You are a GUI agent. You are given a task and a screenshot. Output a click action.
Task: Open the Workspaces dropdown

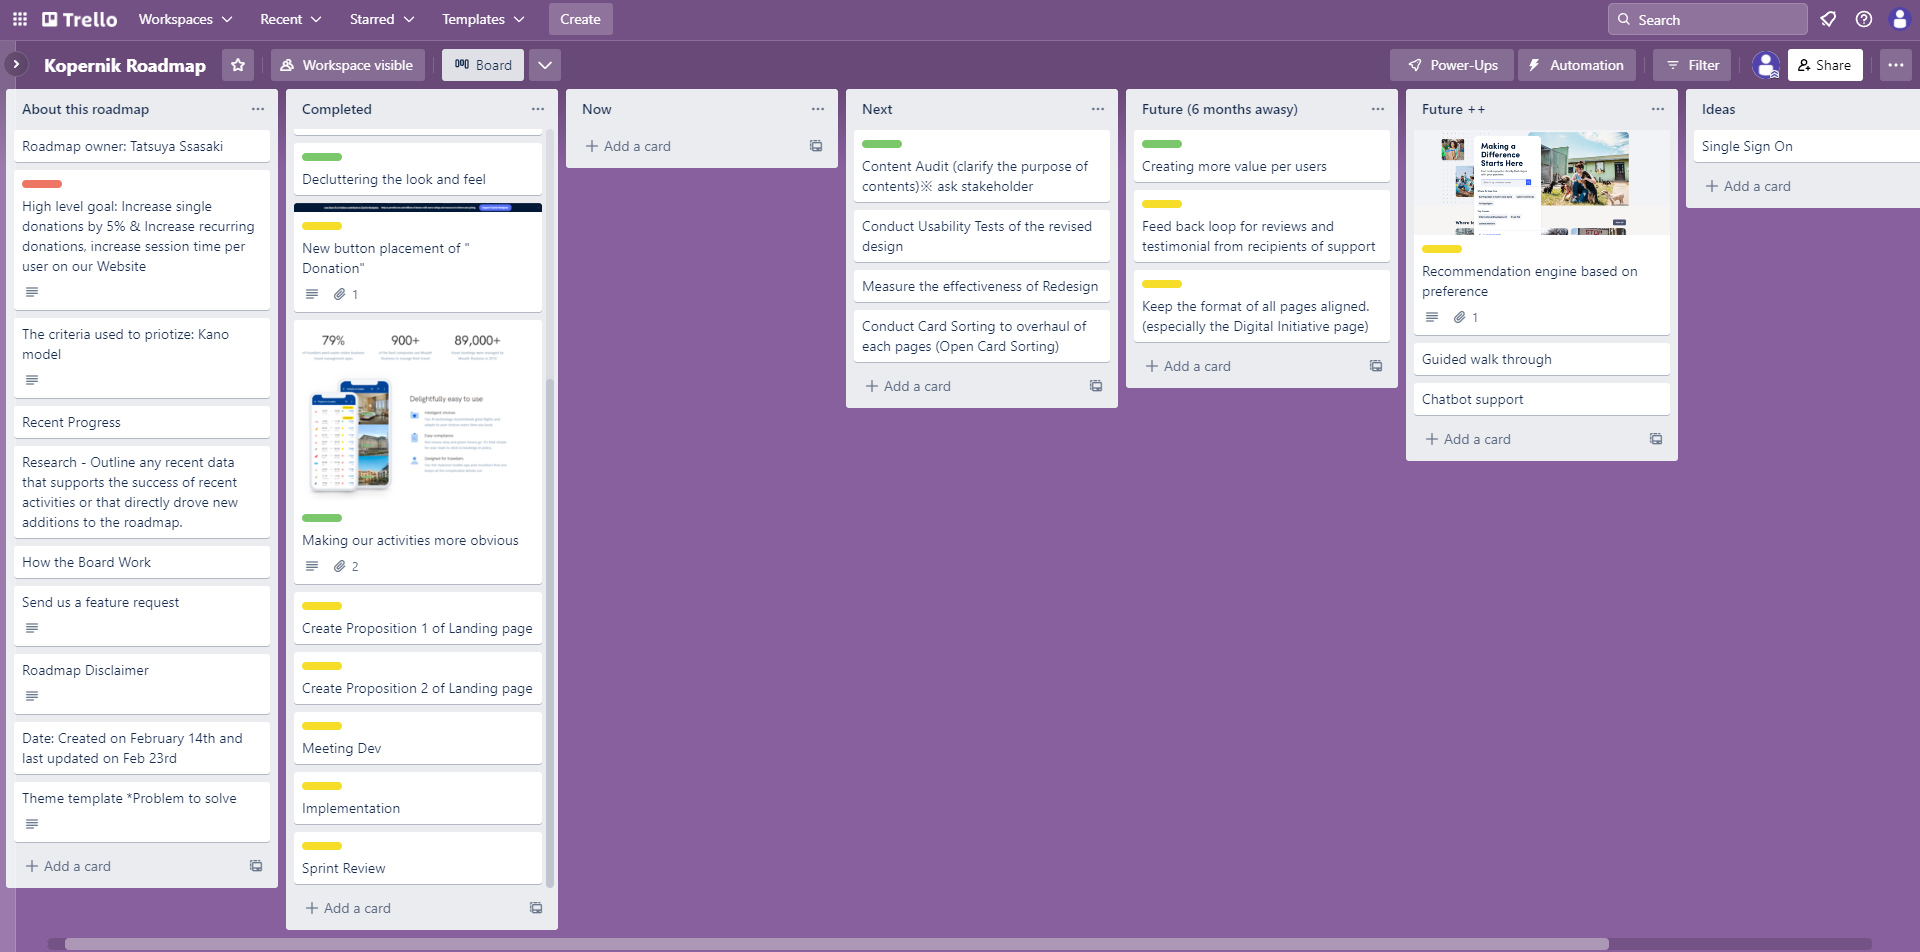(184, 19)
